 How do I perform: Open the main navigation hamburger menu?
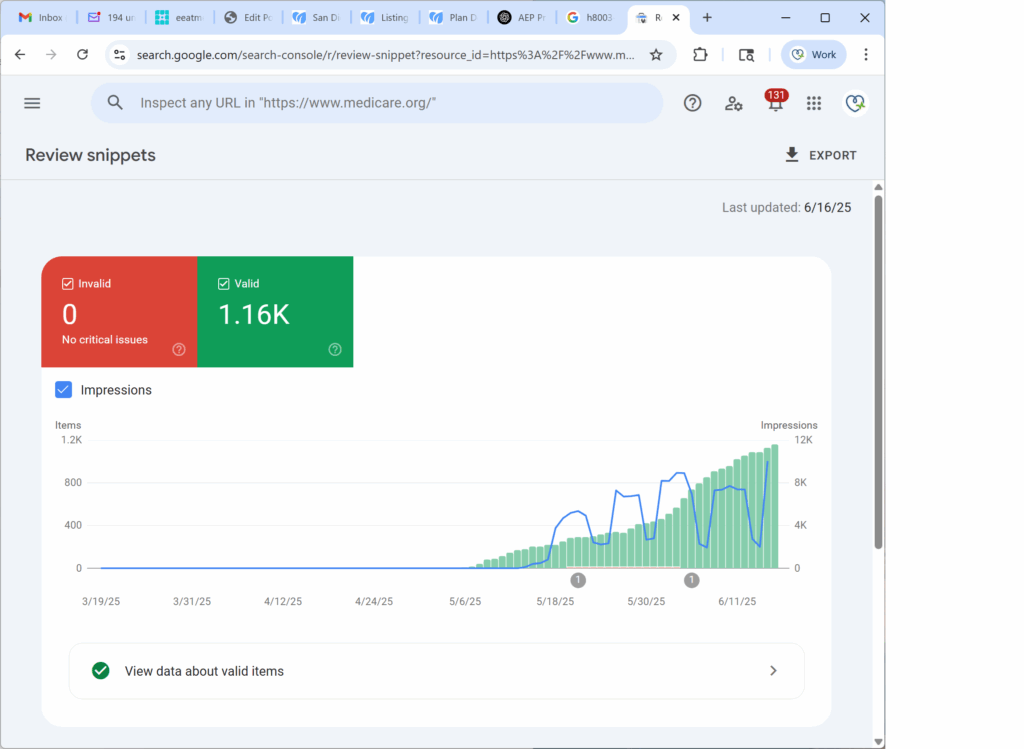click(32, 103)
